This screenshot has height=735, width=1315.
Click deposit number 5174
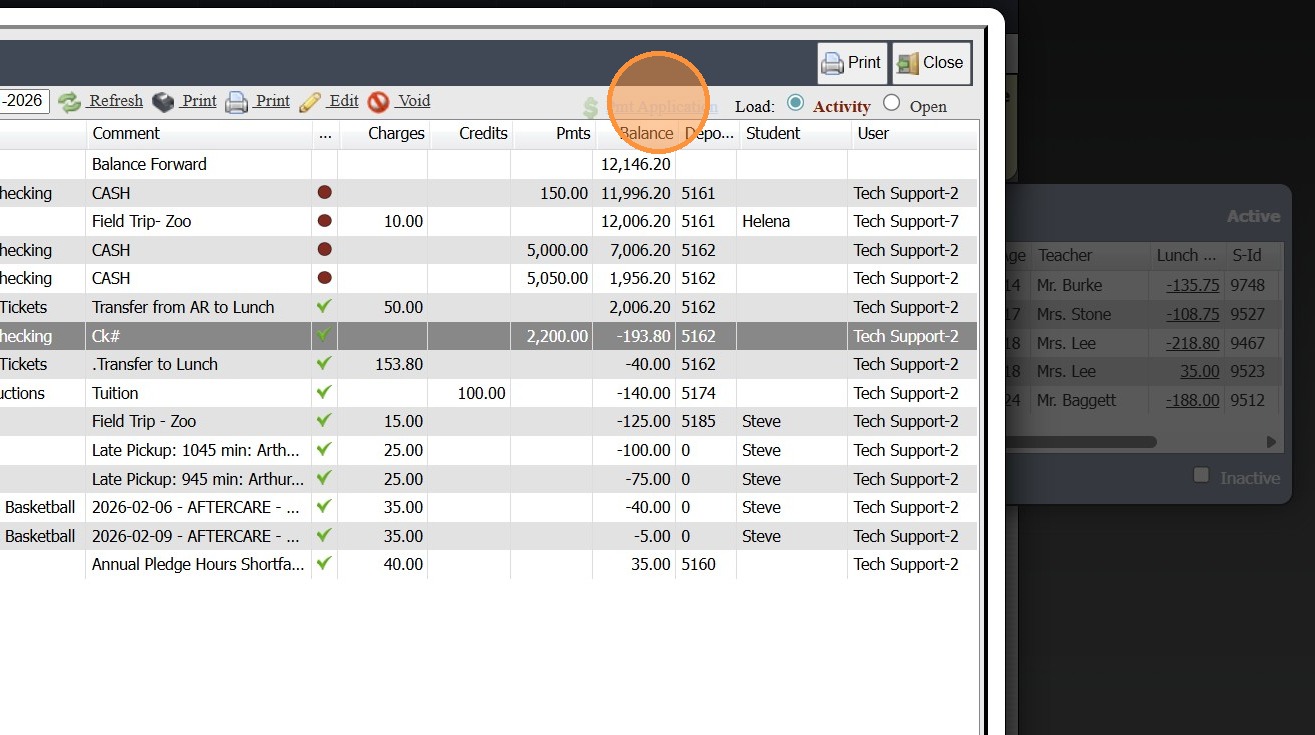tap(698, 393)
